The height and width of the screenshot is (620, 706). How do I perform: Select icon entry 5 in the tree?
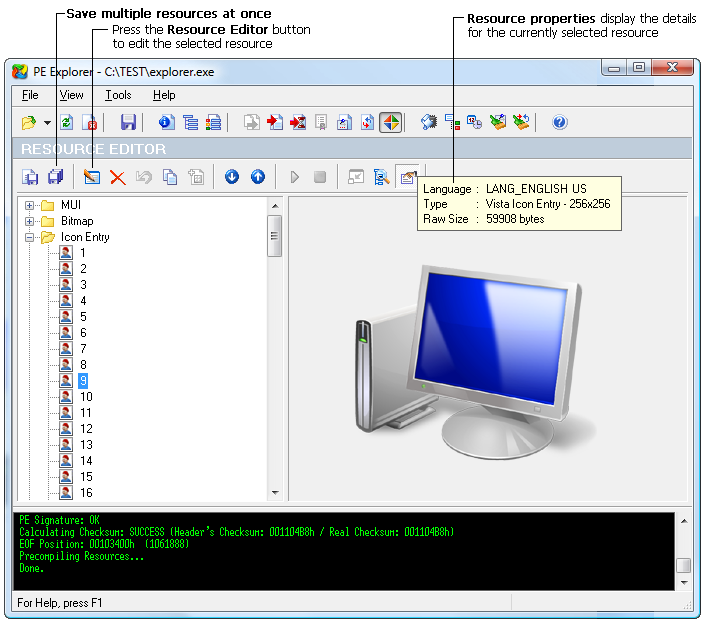pyautogui.click(x=84, y=317)
